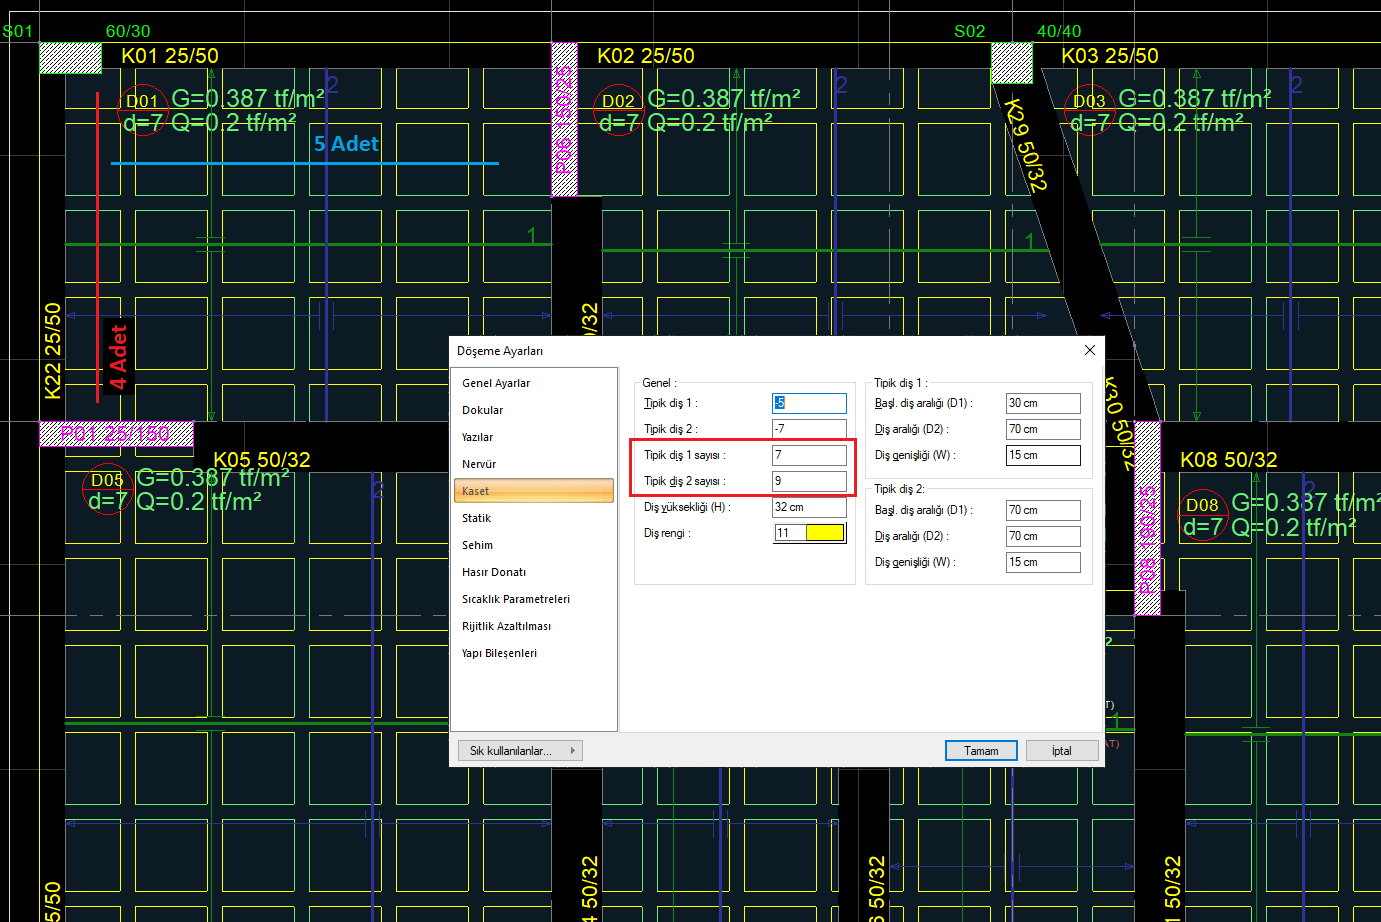This screenshot has height=922, width=1381.
Task: Click the 40/40 column size text
Action: click(1059, 32)
